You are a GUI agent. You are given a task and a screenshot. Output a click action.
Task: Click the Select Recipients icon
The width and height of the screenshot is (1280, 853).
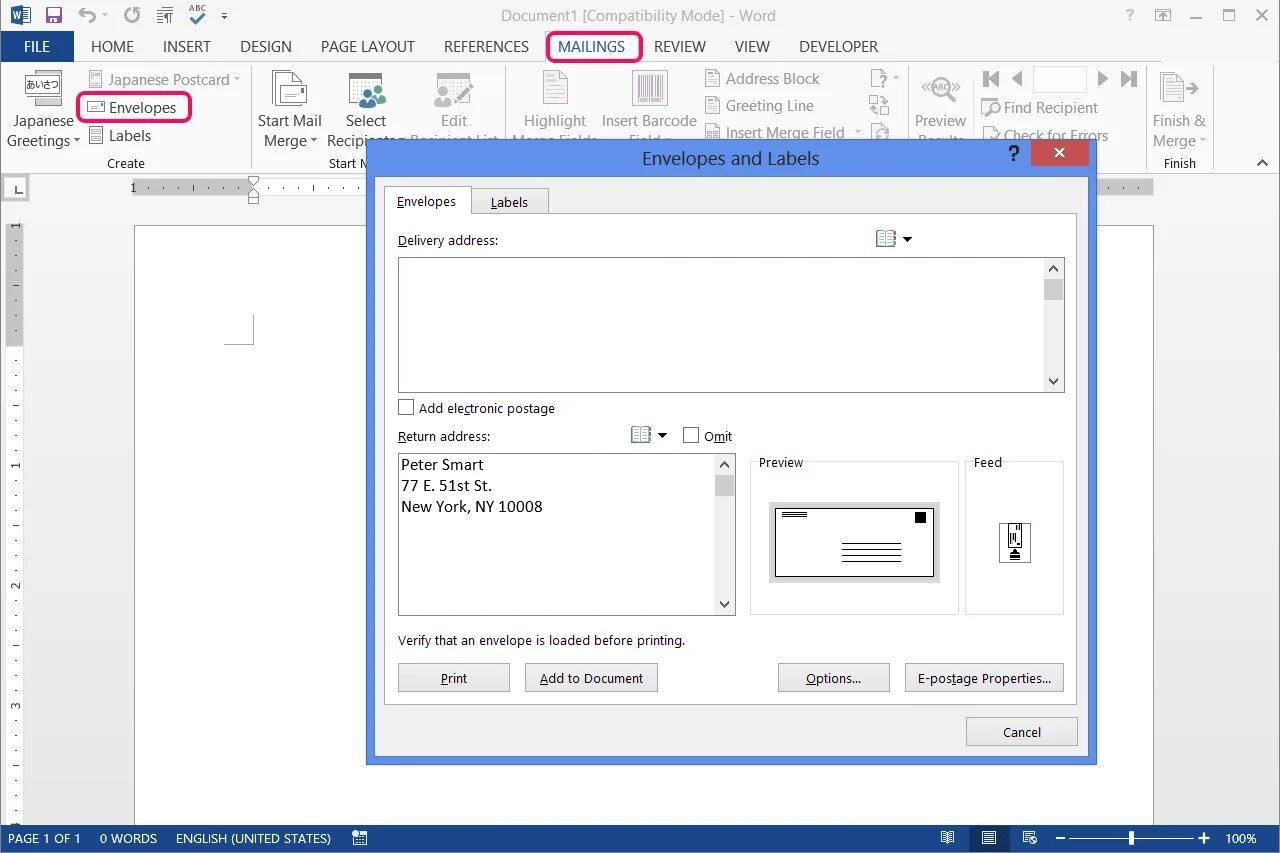tap(366, 90)
